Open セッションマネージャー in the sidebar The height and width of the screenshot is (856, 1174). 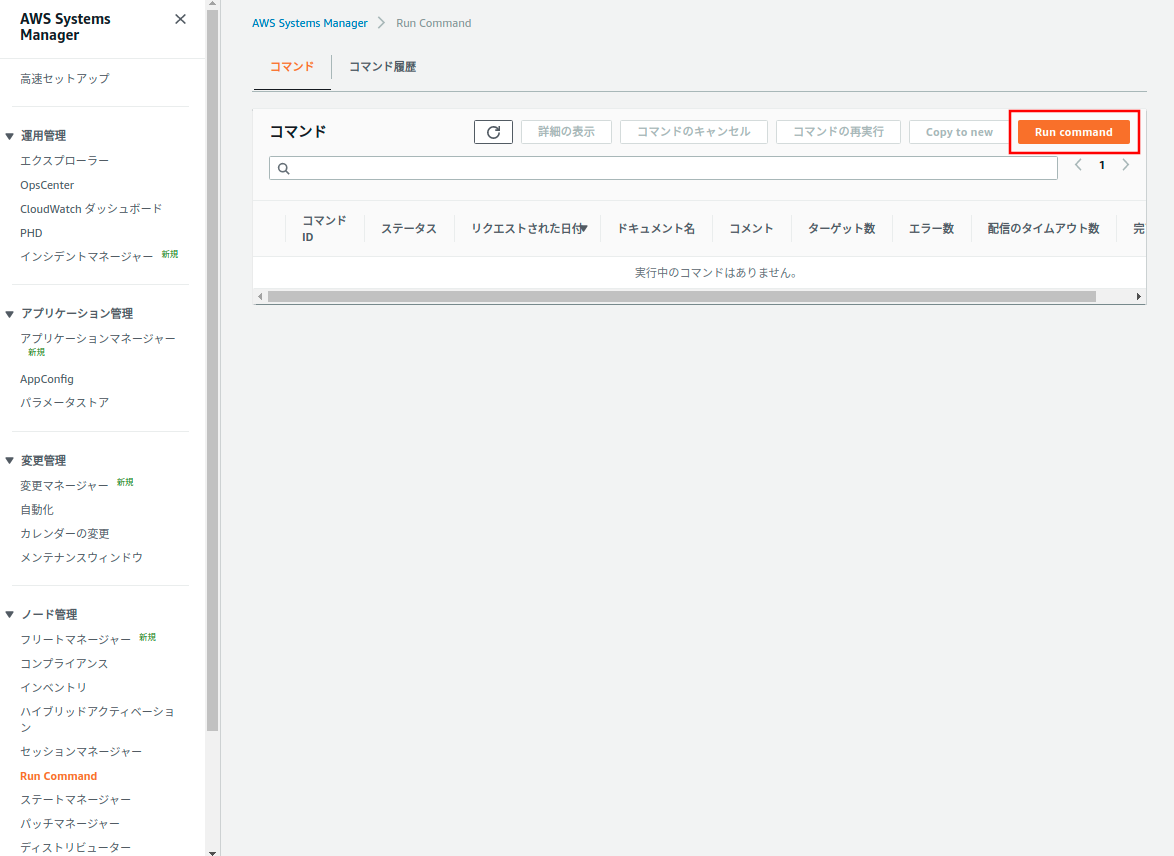(81, 752)
